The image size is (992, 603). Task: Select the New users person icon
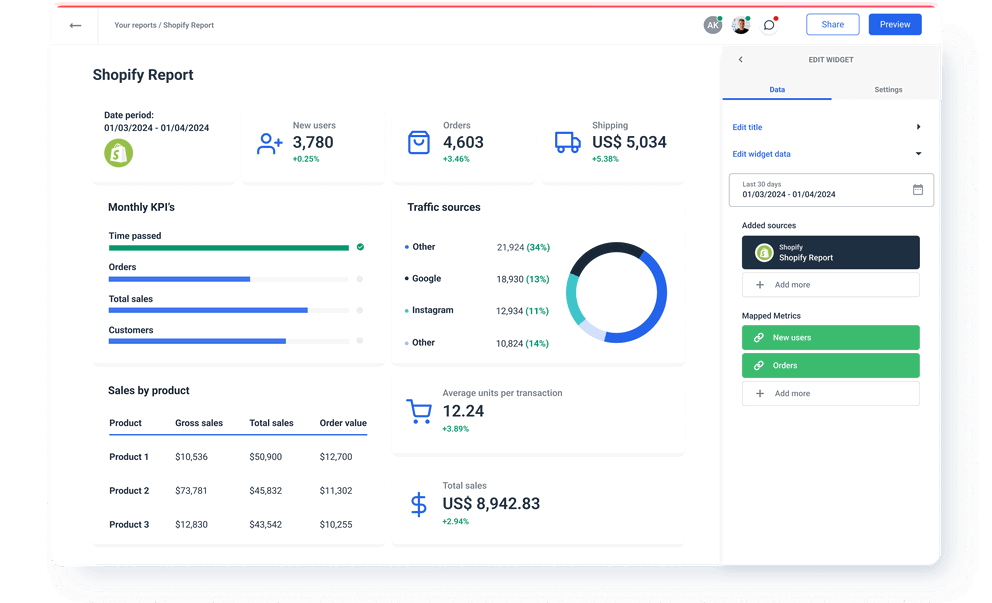point(268,144)
